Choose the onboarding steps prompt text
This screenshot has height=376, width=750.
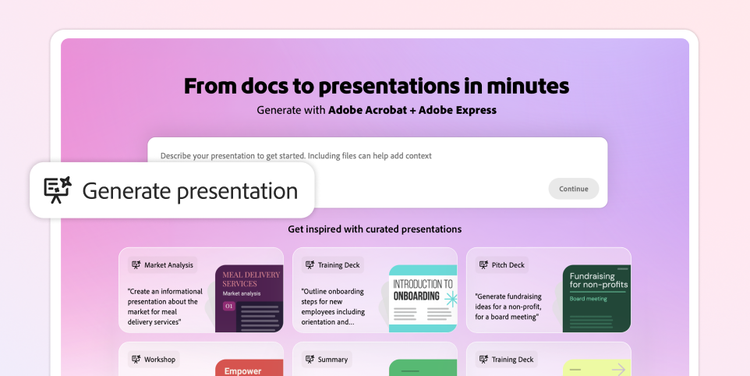pos(333,307)
